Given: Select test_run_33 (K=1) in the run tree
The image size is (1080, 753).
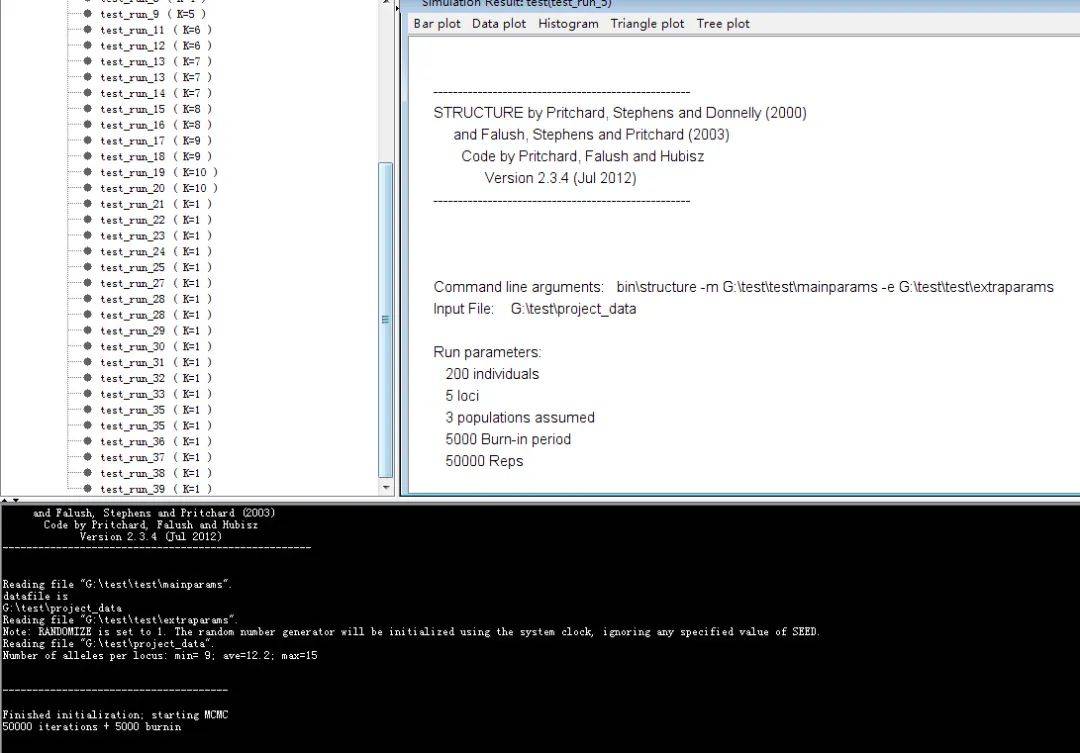Looking at the screenshot, I should 156,394.
